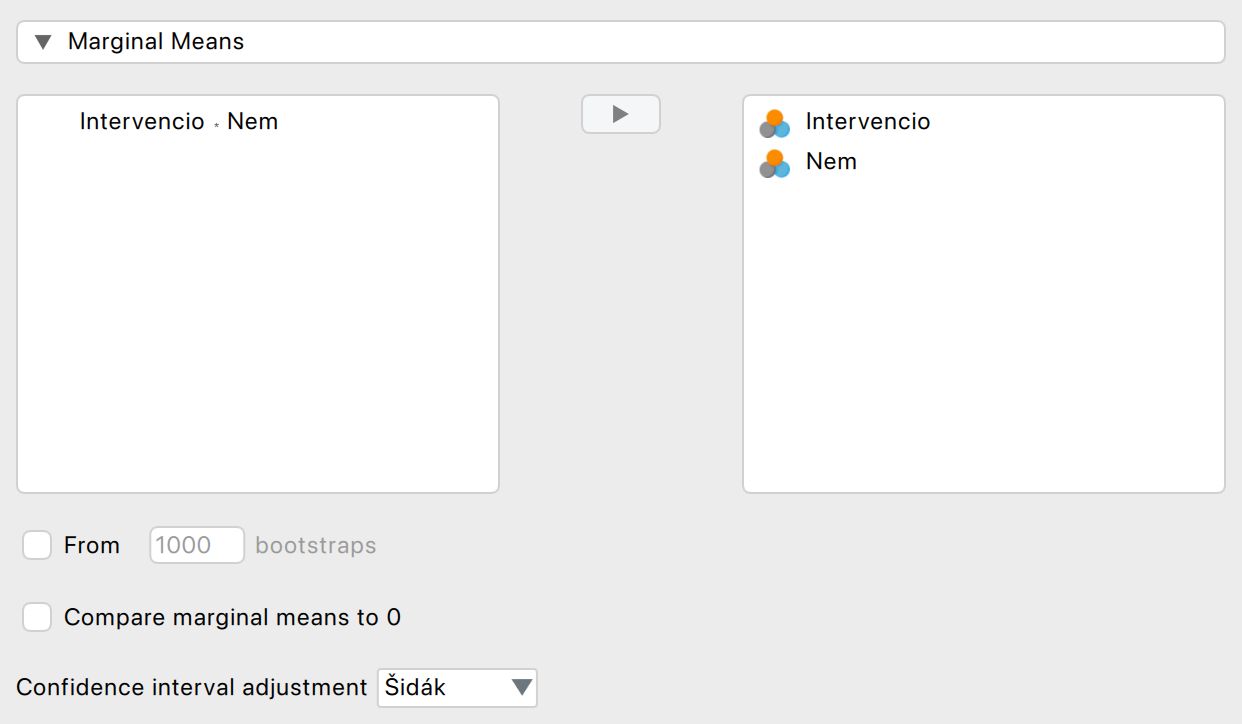Click the empty area of the left terms list
1242x724 pixels.
[257, 320]
